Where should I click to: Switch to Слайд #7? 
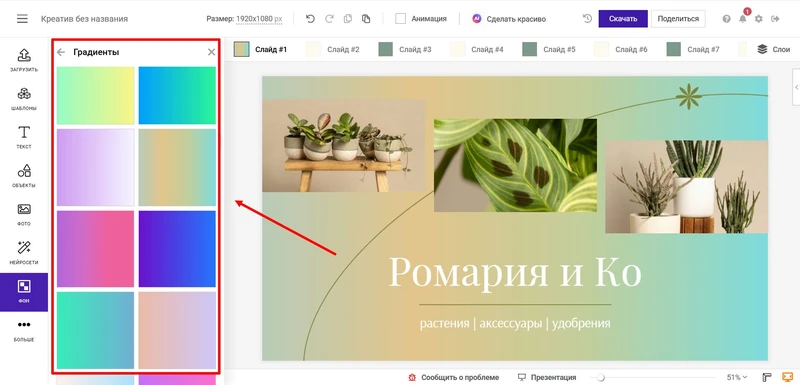[693, 49]
